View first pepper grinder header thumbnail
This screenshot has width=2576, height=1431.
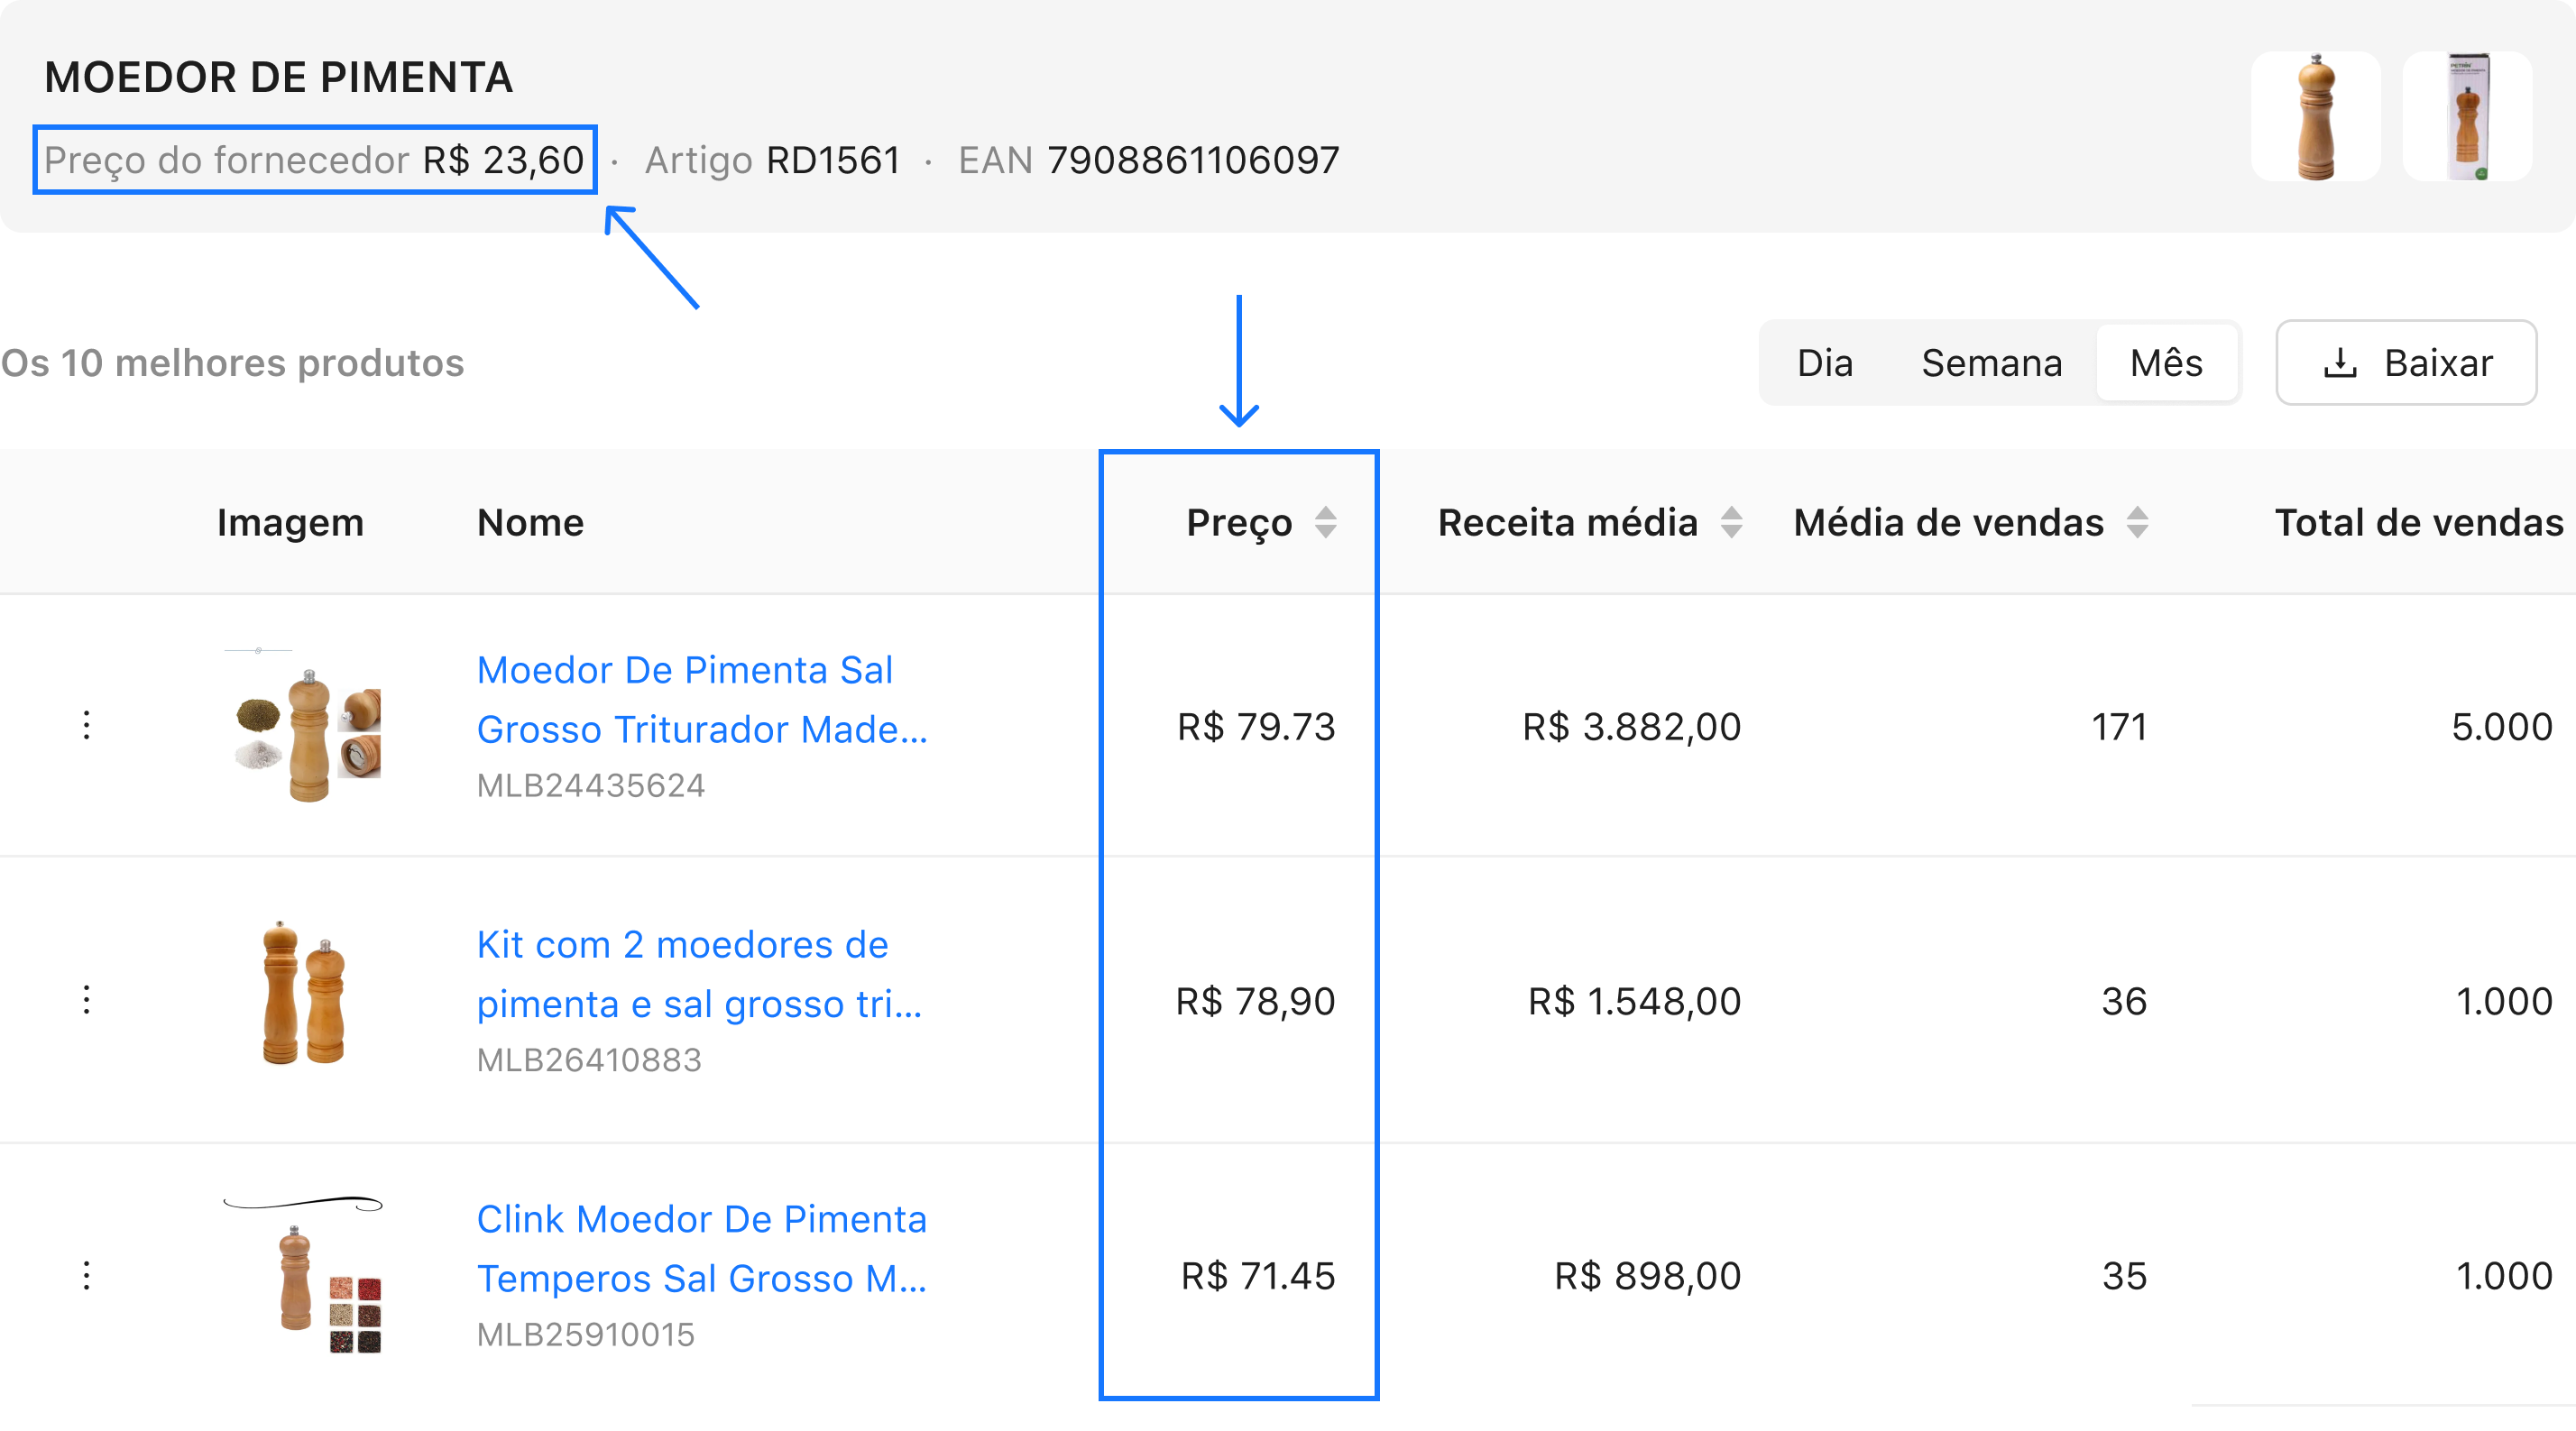tap(2315, 116)
